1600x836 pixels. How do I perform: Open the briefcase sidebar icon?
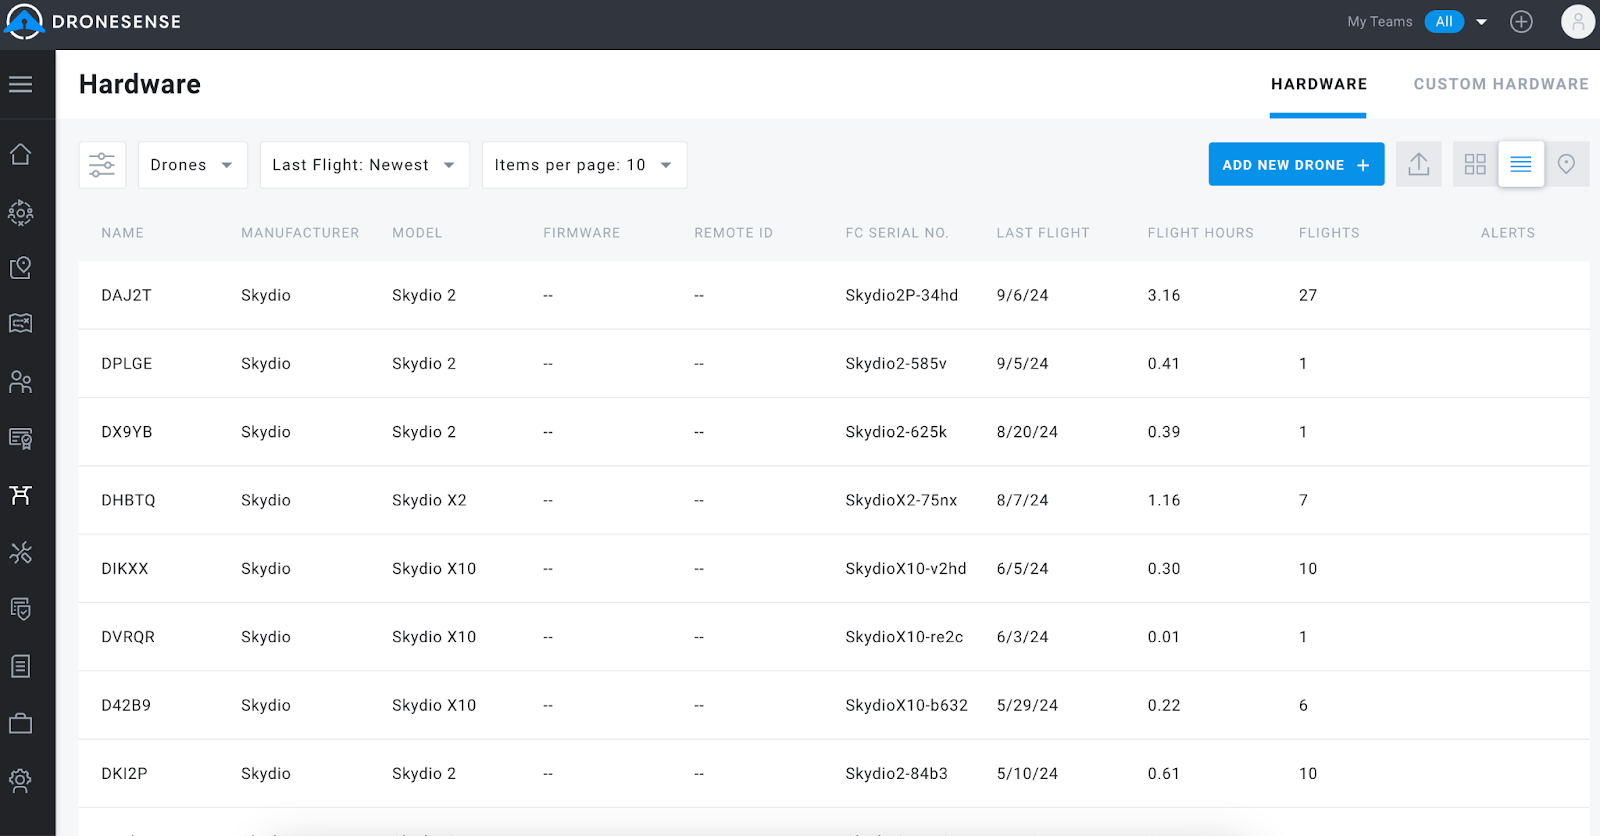click(x=20, y=723)
